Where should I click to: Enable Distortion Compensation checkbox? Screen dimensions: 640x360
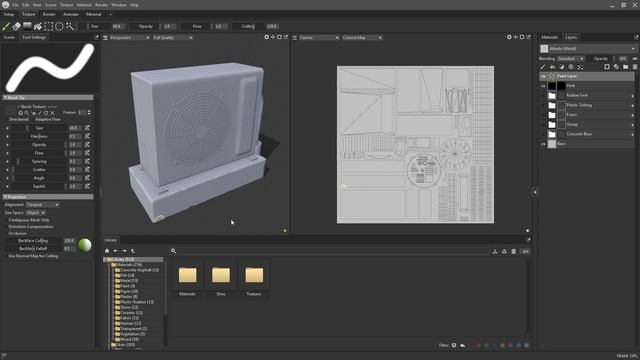click(x=6, y=227)
